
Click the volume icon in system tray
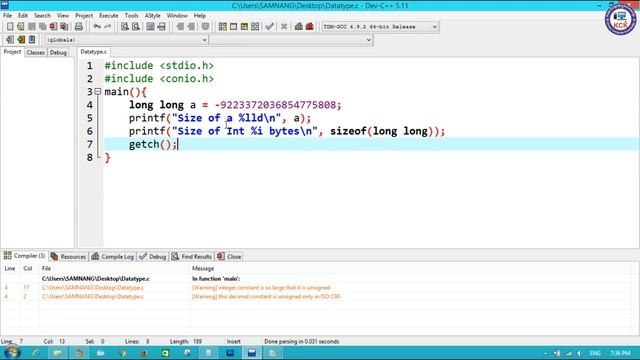[580, 353]
